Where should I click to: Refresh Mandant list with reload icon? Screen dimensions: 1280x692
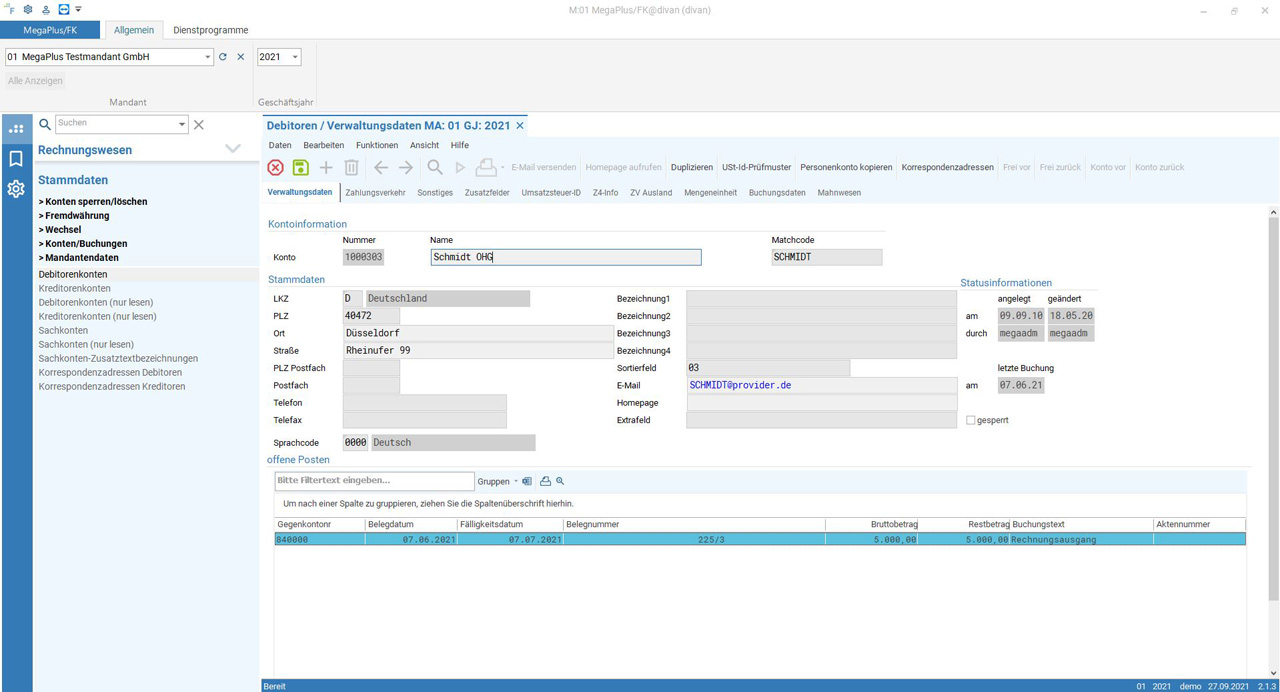pos(223,57)
